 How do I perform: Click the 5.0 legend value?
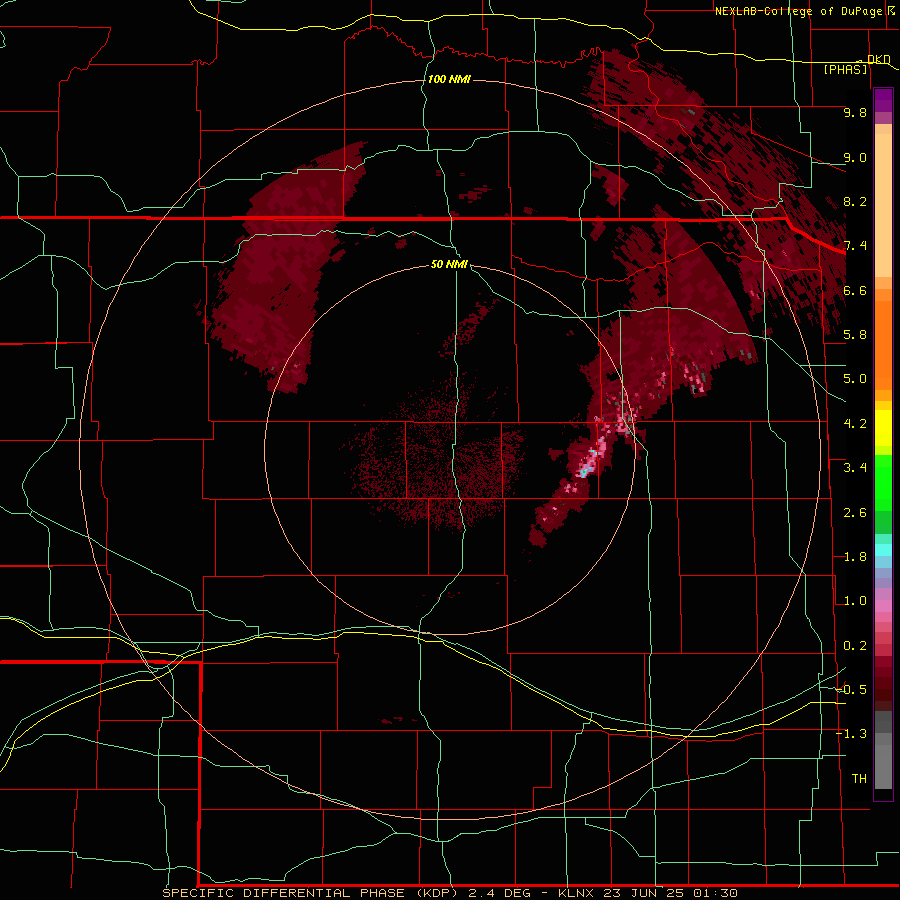pyautogui.click(x=855, y=379)
